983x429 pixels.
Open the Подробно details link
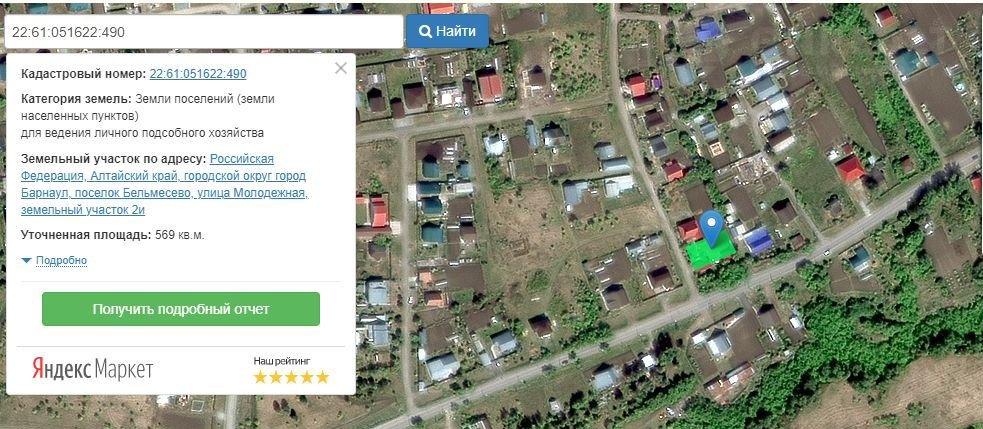coord(61,260)
